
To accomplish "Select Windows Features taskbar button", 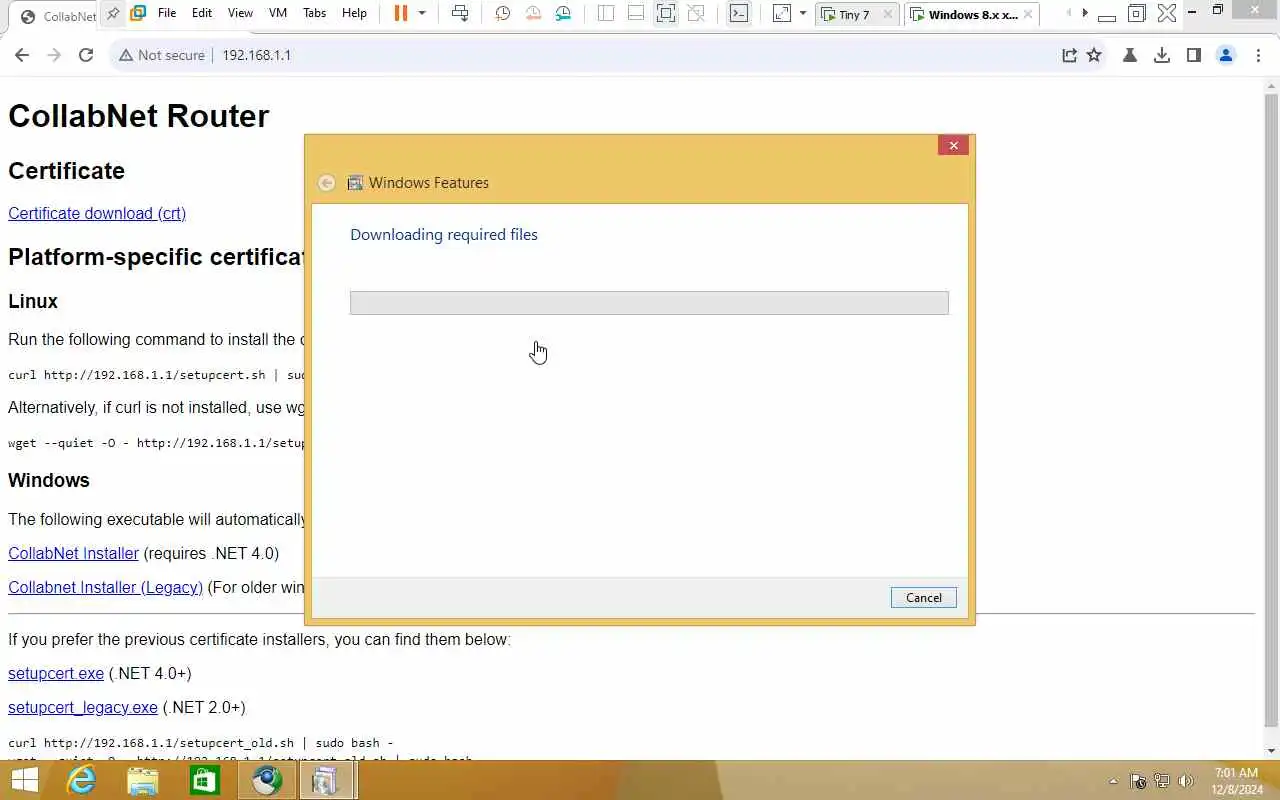I will (x=326, y=780).
